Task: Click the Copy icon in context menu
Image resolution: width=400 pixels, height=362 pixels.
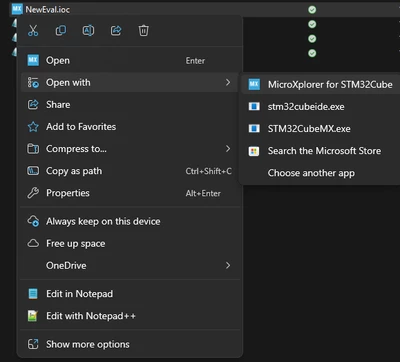Action: click(x=61, y=31)
